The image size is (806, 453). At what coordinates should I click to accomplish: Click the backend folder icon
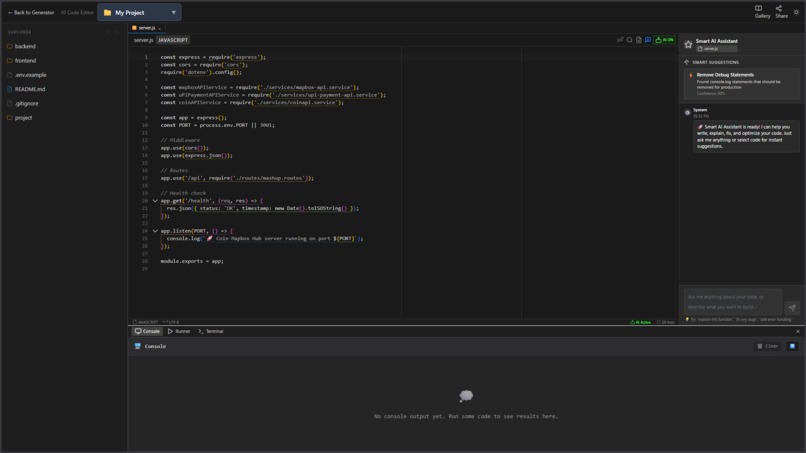pyautogui.click(x=9, y=46)
